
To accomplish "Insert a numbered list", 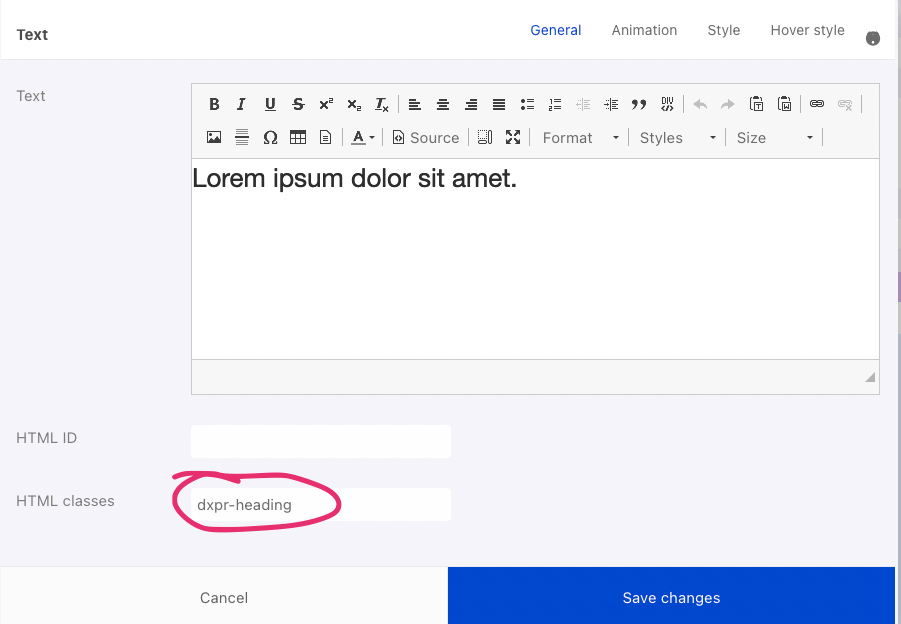I will 555,104.
